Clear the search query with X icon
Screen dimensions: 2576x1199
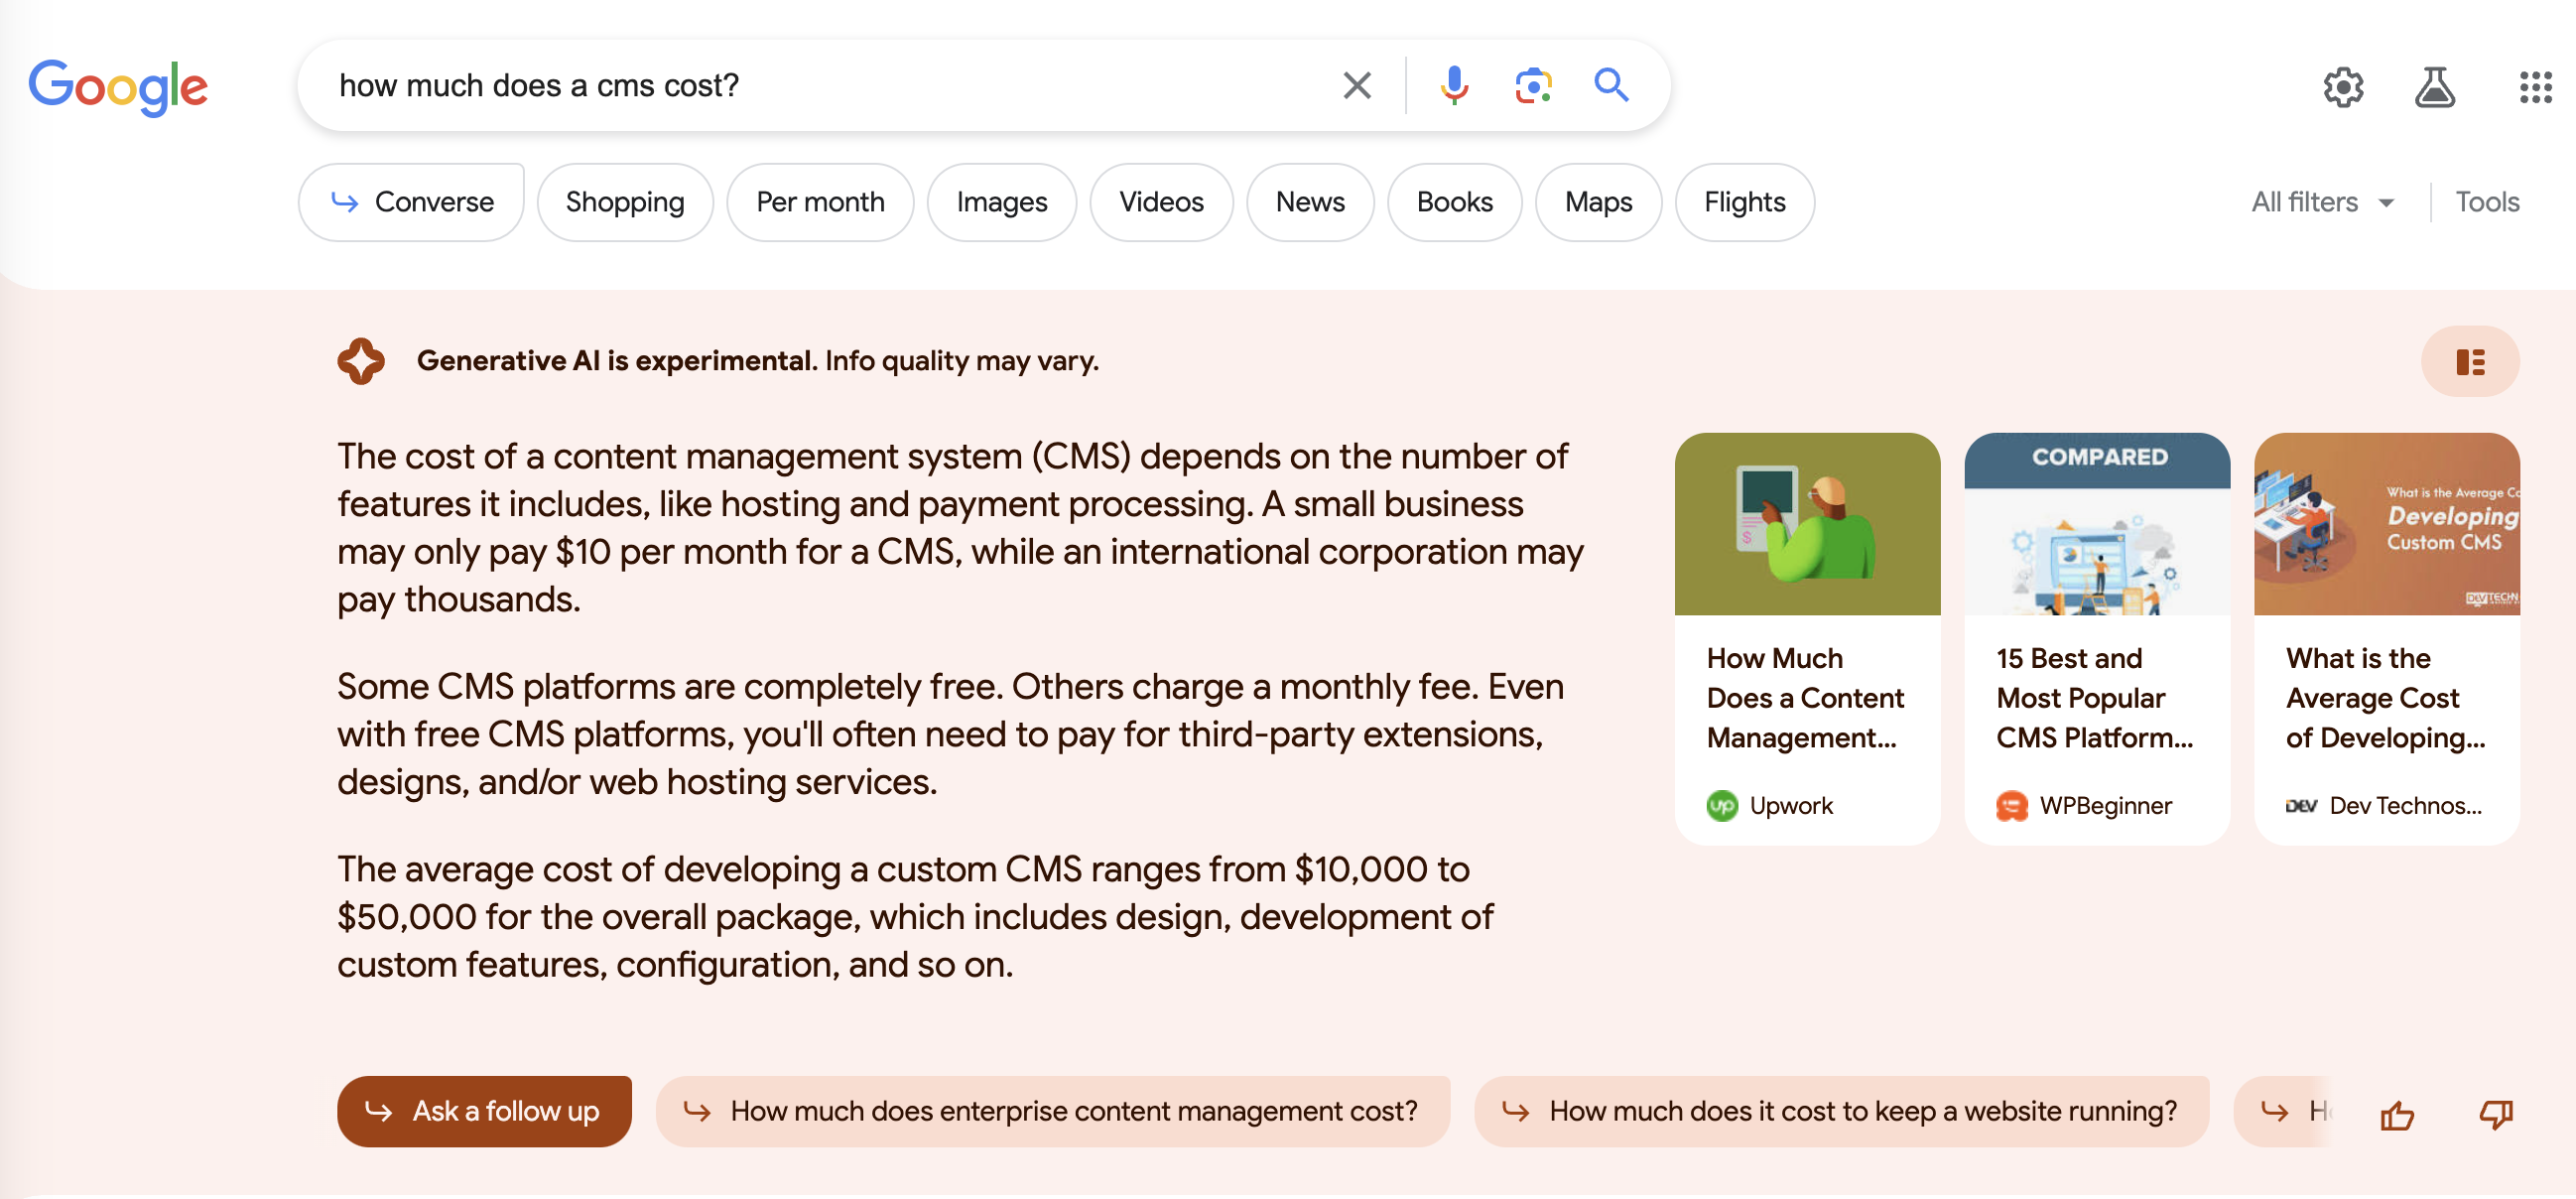coord(1356,86)
